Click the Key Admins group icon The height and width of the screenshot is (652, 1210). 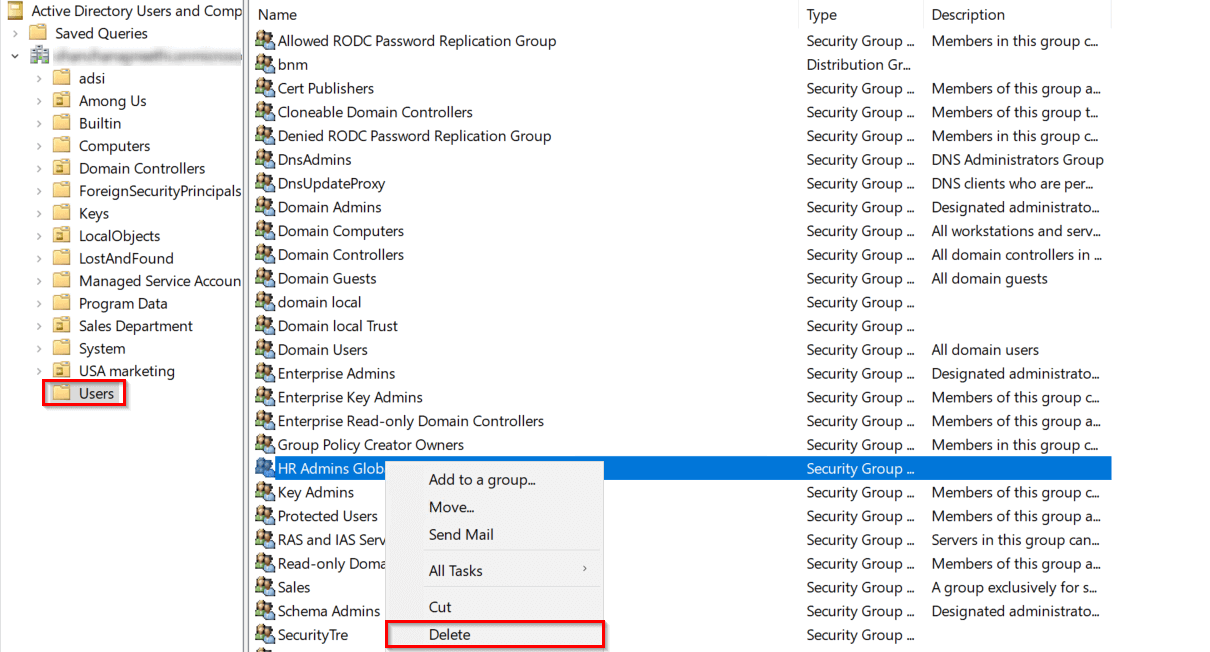pyautogui.click(x=265, y=492)
